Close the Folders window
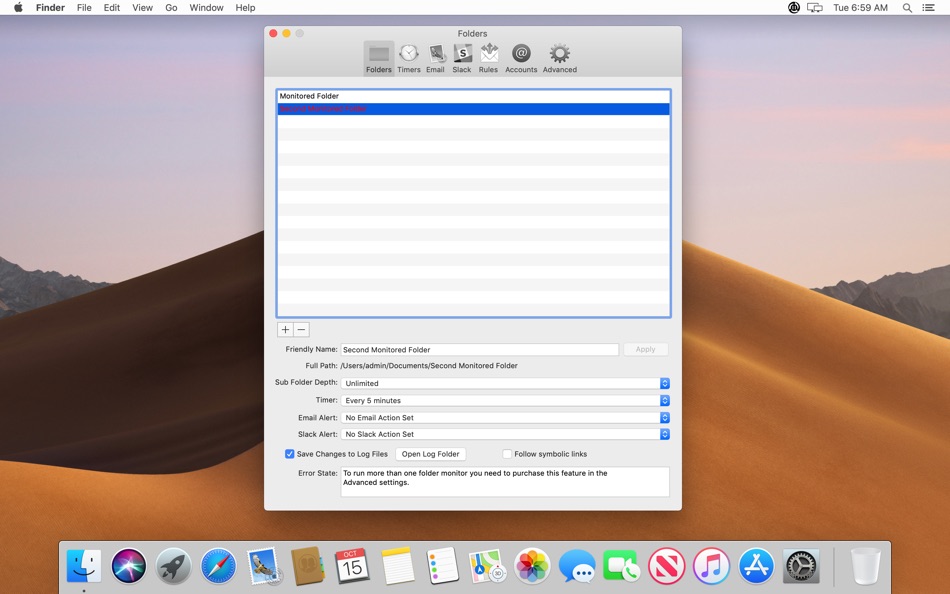This screenshot has height=594, width=950. coord(273,33)
